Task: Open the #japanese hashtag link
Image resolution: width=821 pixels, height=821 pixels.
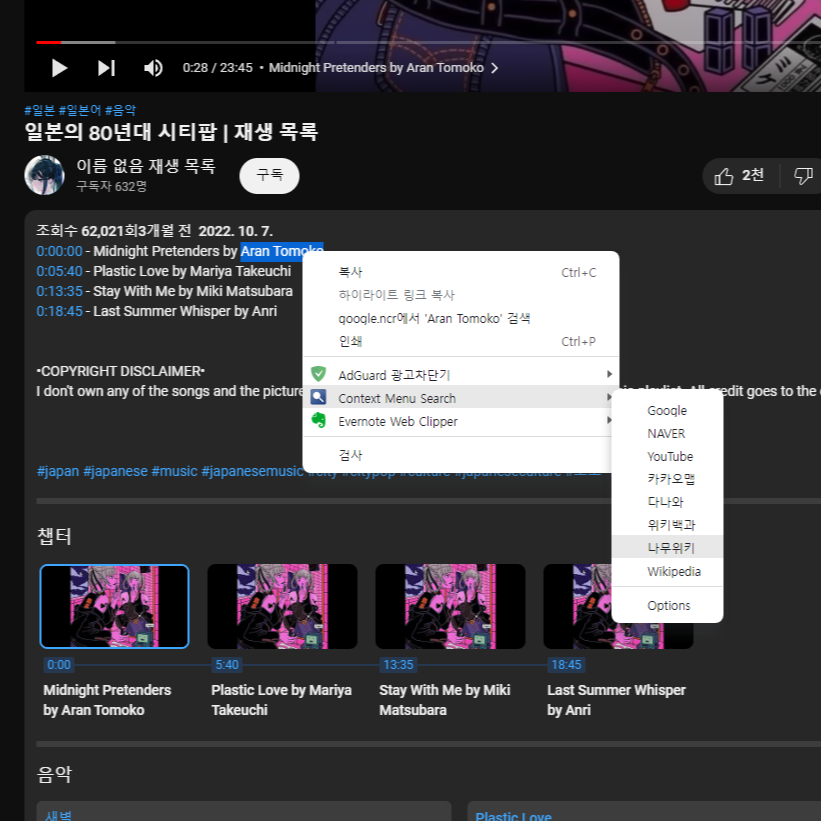Action: 115,471
